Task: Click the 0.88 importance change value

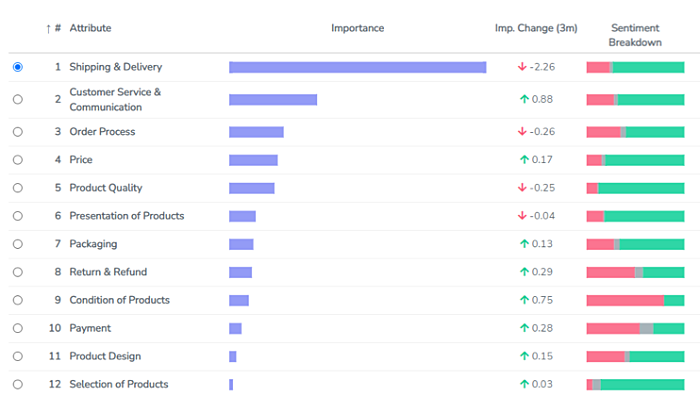Action: (542, 99)
